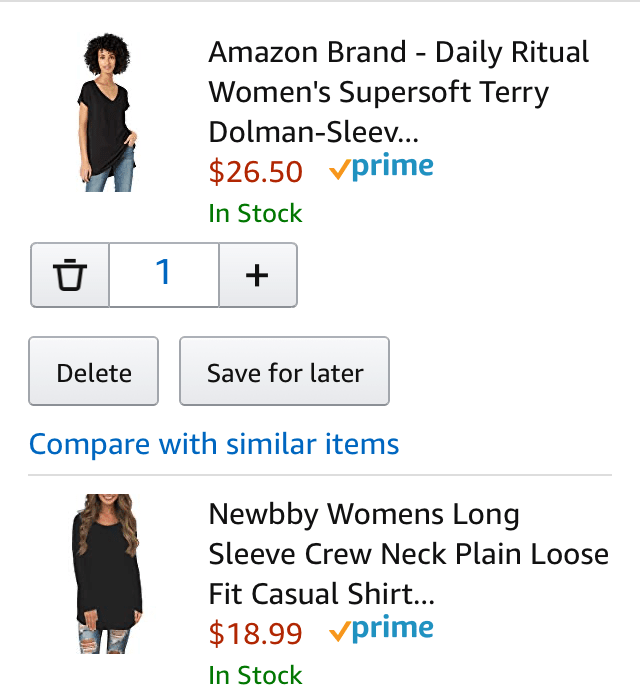This screenshot has height=690, width=640.
Task: Click orange checkmark beside the $26.50 Prime logo
Action: pos(339,171)
